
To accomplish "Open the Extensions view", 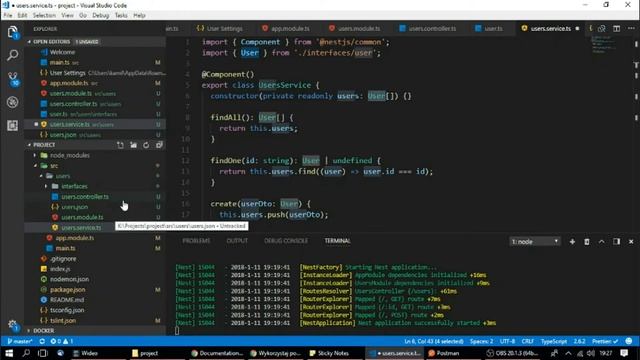I will [x=13, y=125].
